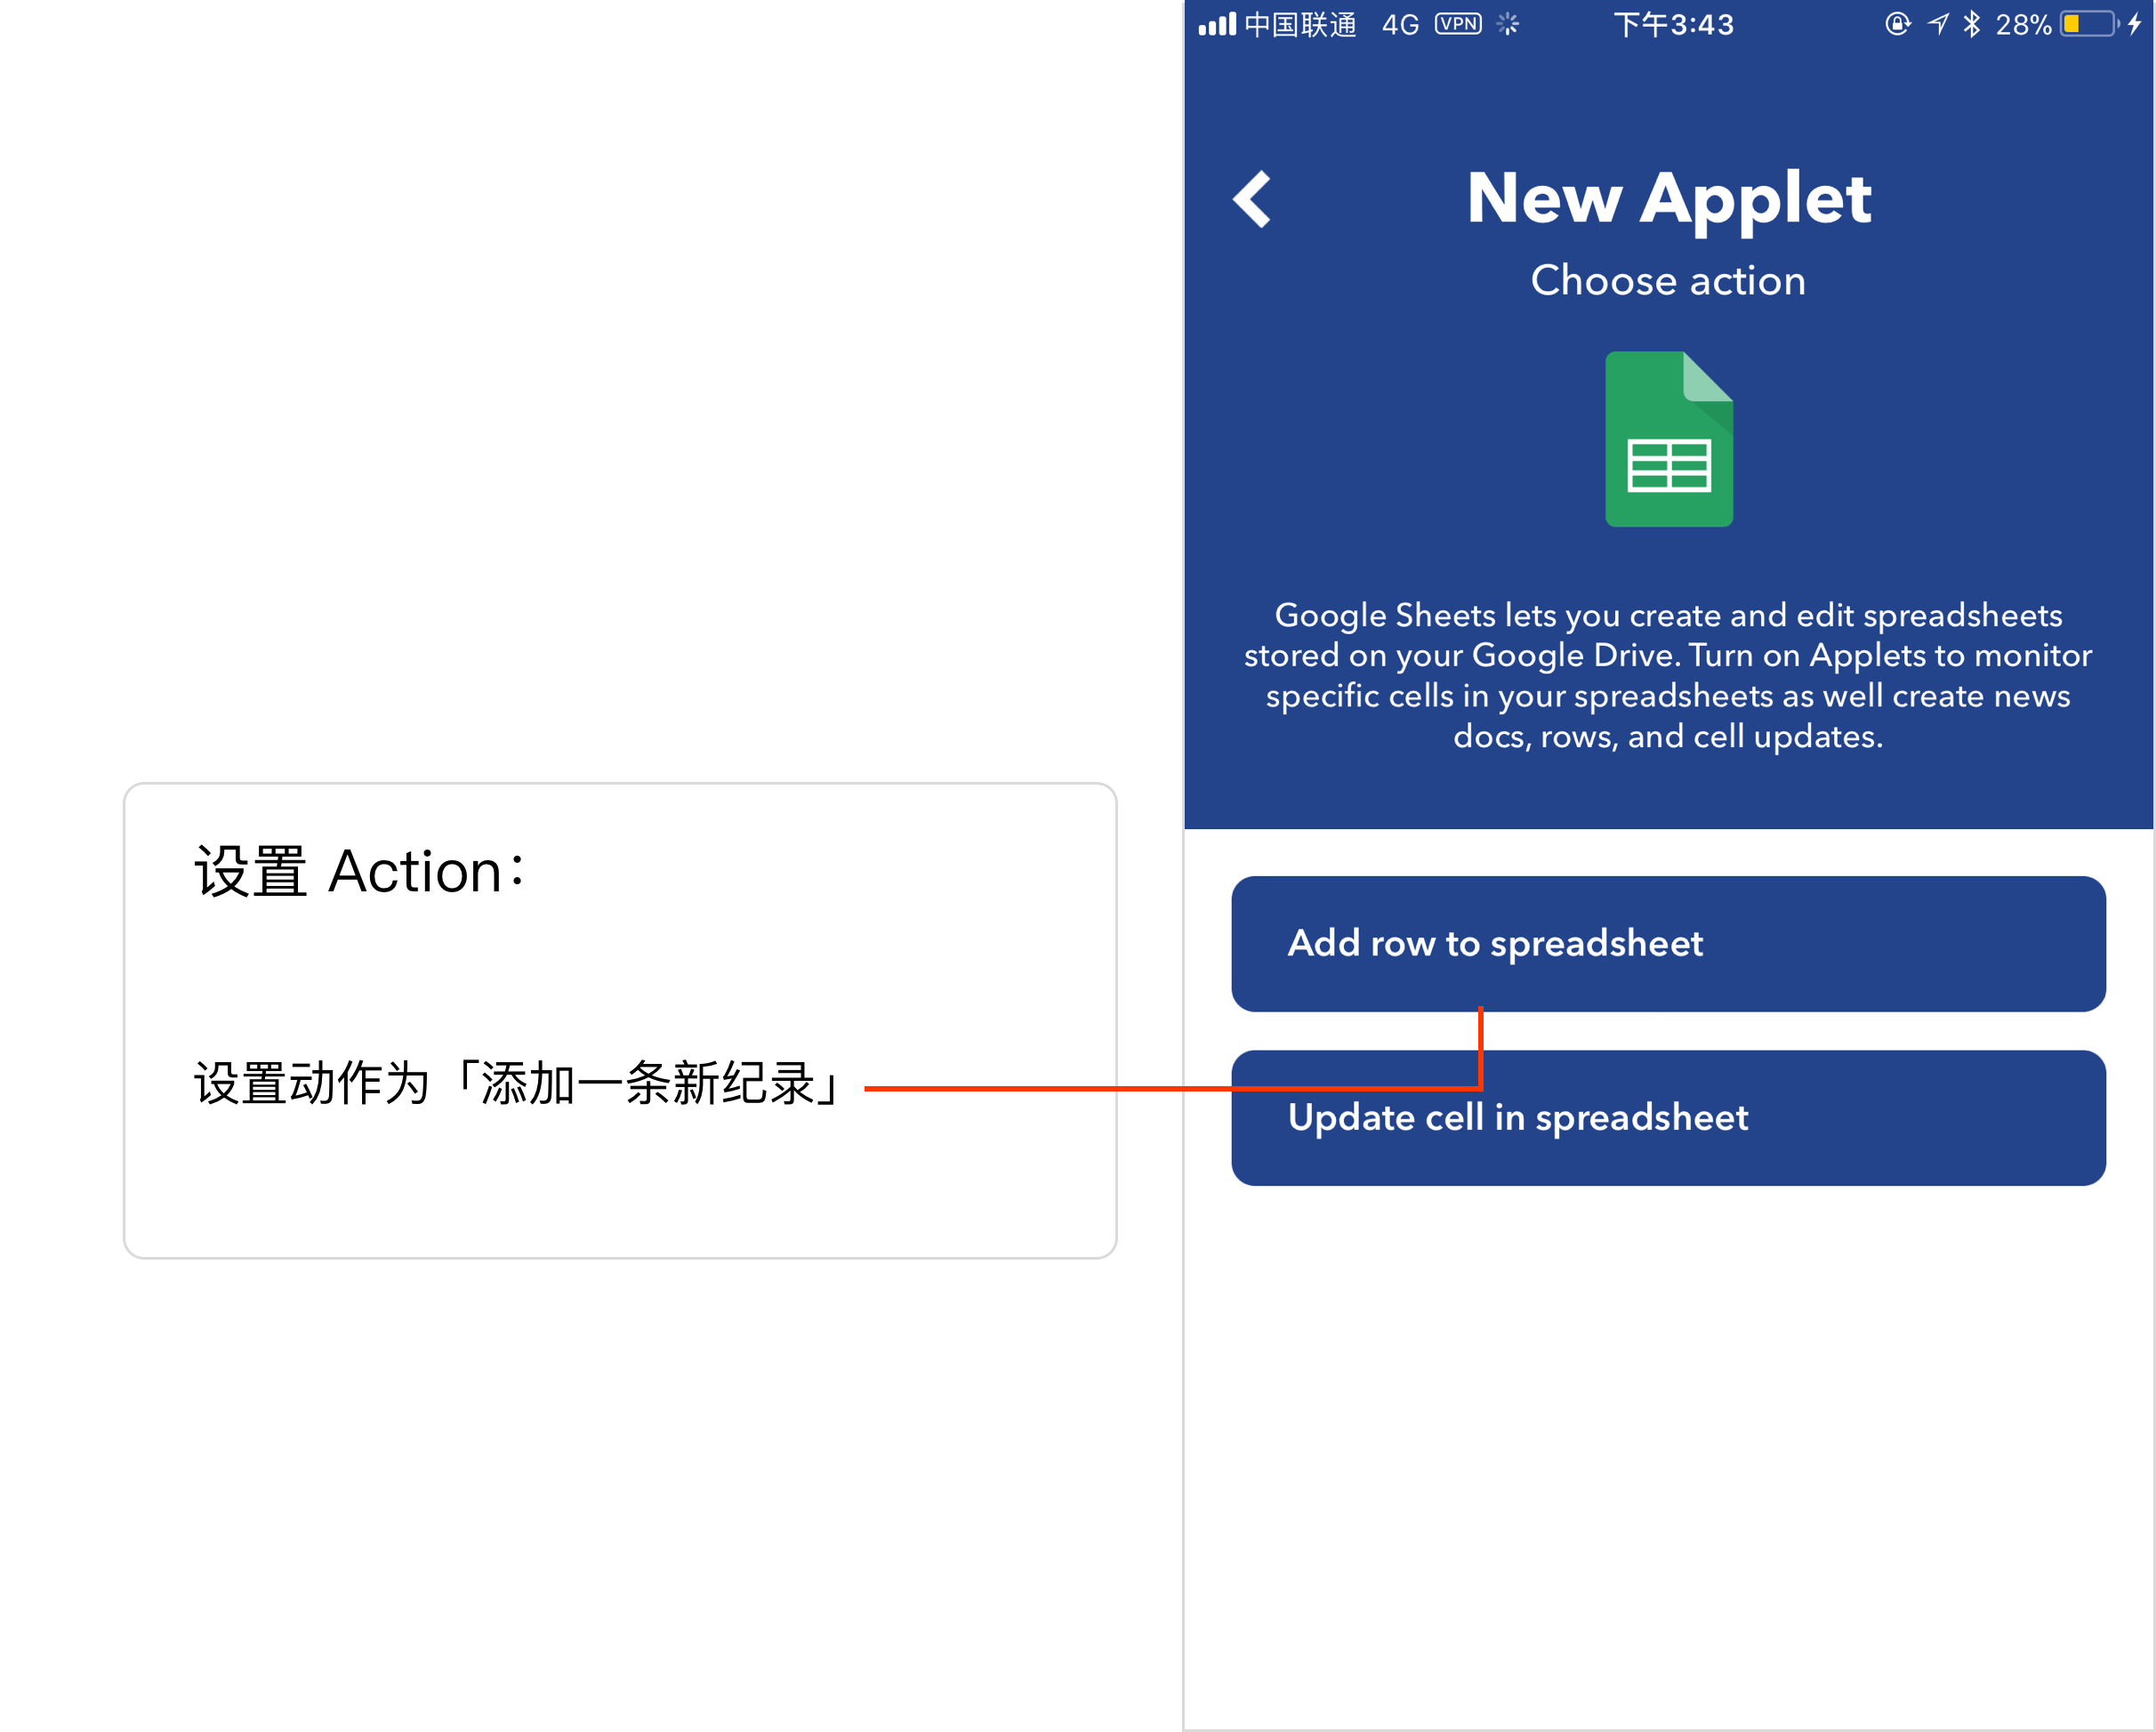Screen dimensions: 2156x1732
Task: Tap the back chevron arrow
Action: [1252, 199]
